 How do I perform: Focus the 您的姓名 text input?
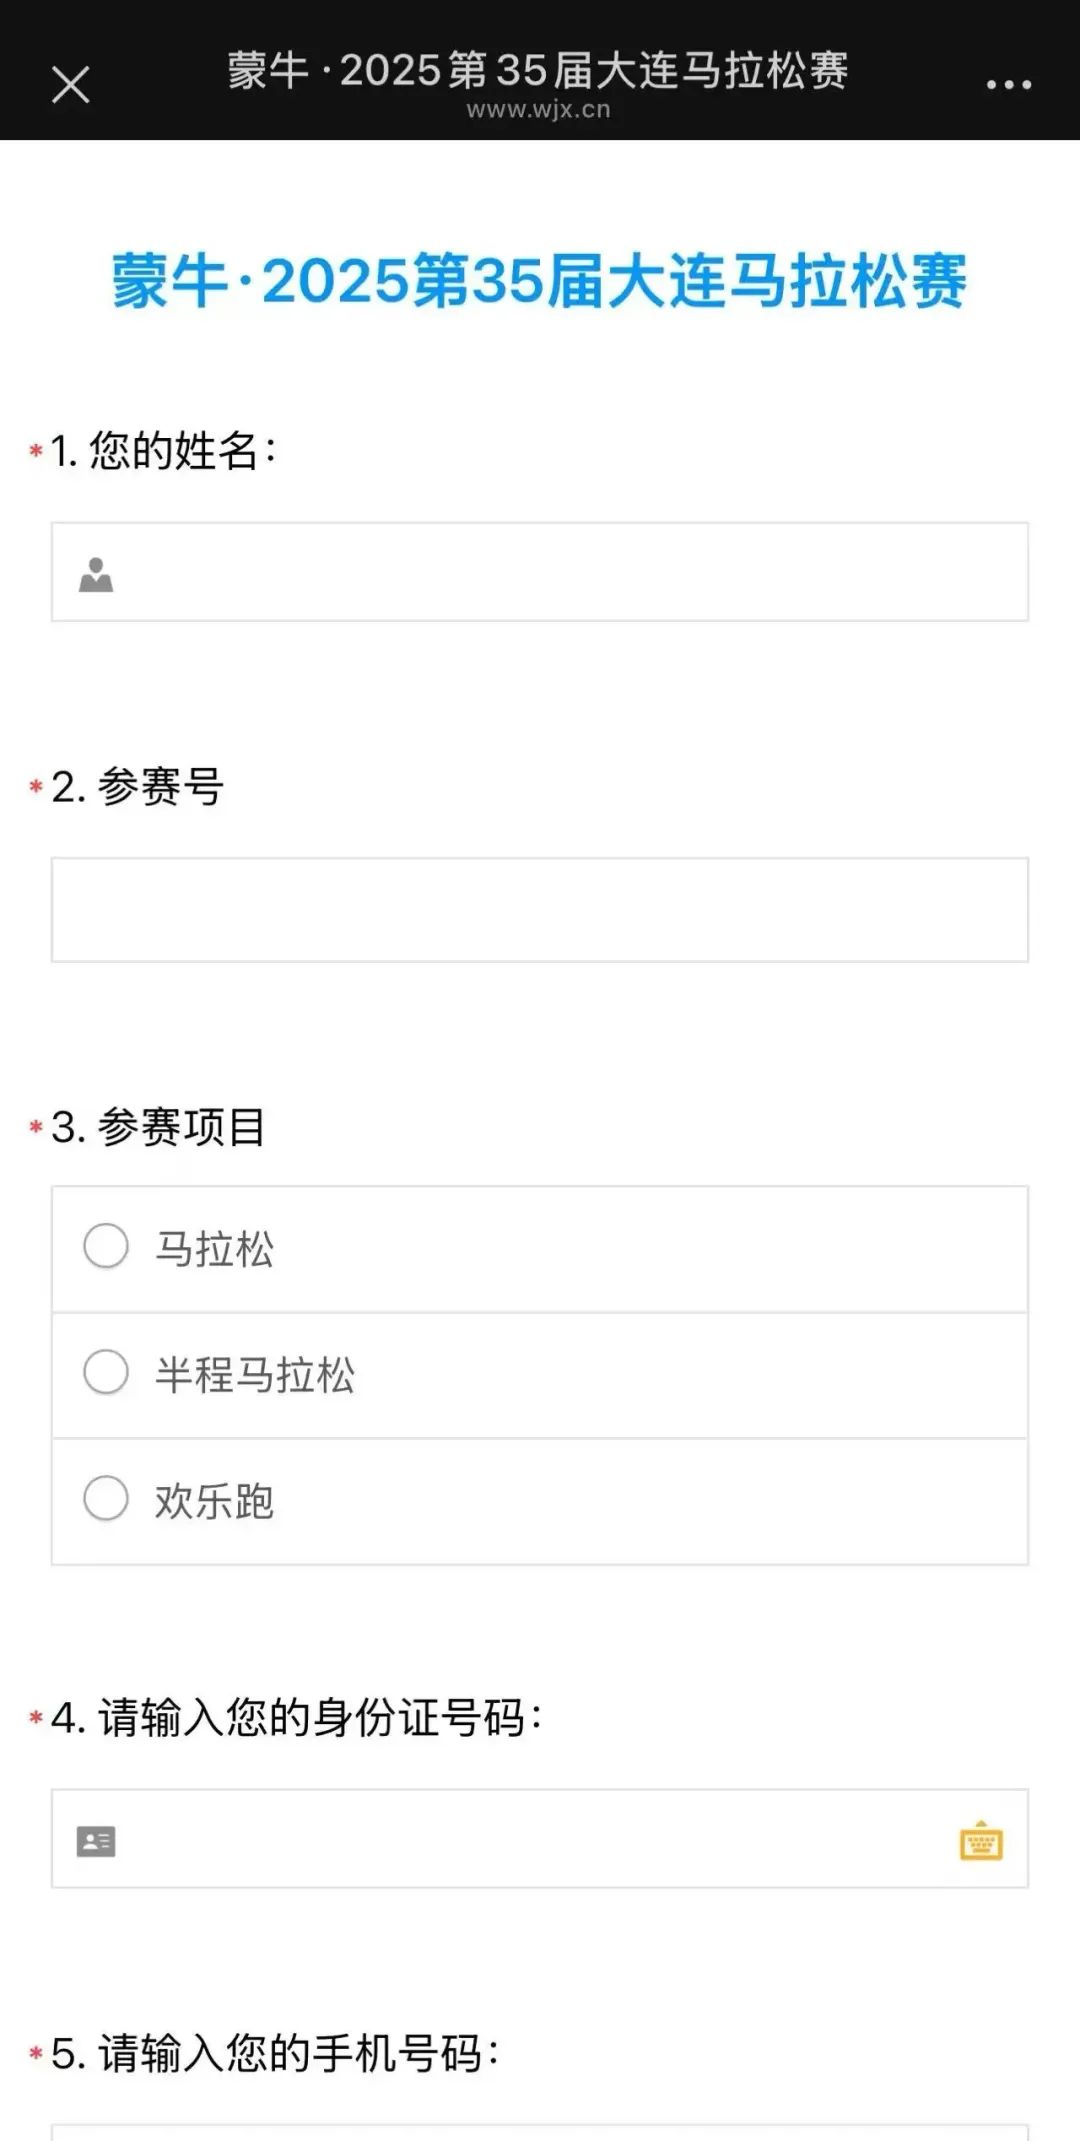540,572
